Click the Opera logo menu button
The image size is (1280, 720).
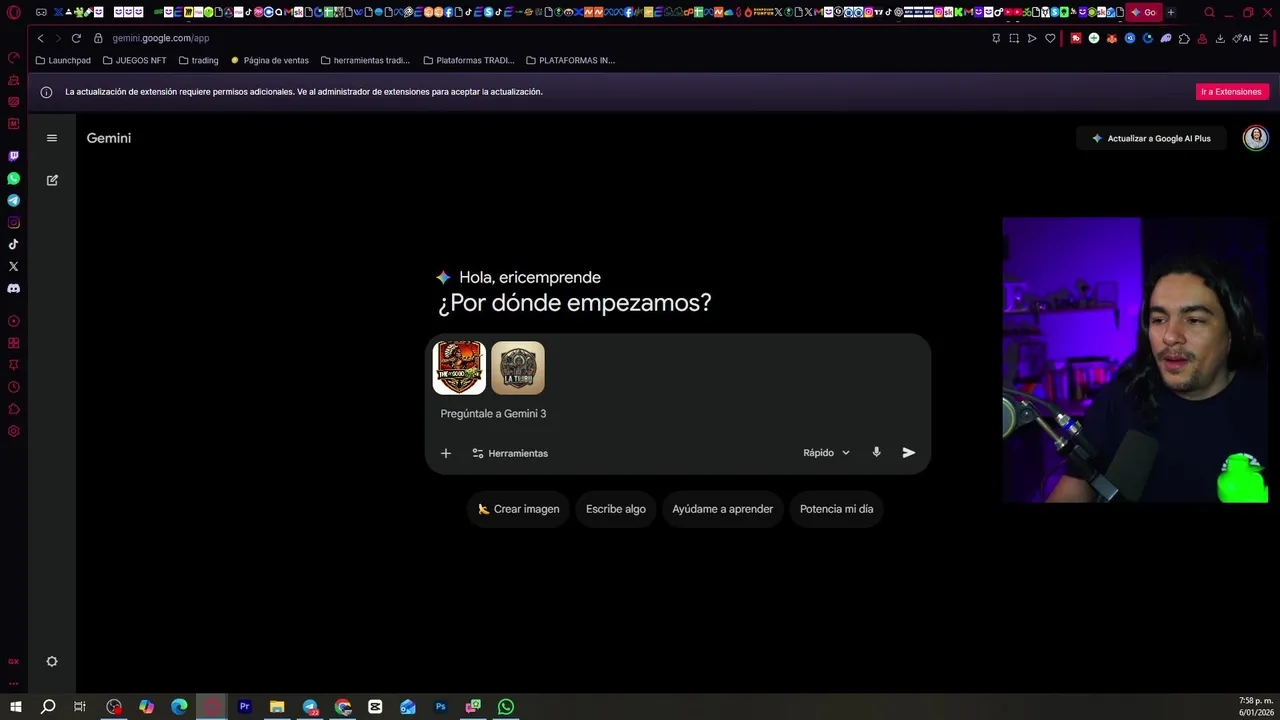tap(13, 12)
